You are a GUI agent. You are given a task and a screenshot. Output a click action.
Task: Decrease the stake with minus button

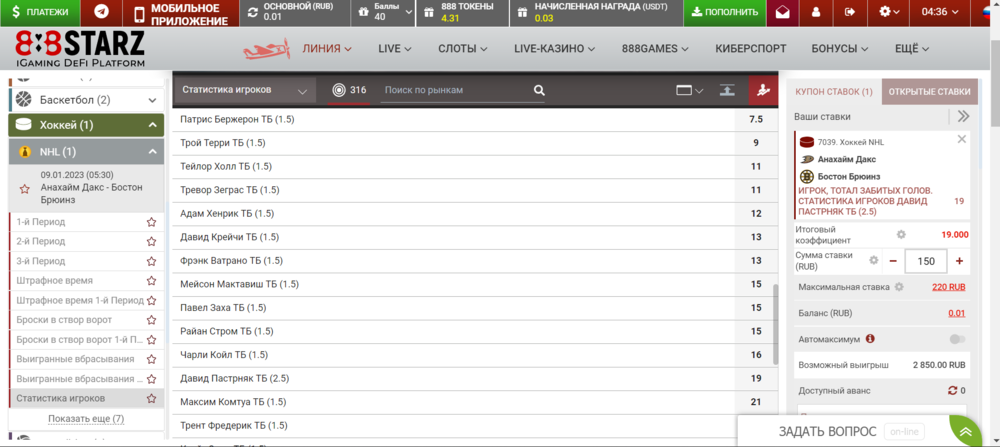893,261
